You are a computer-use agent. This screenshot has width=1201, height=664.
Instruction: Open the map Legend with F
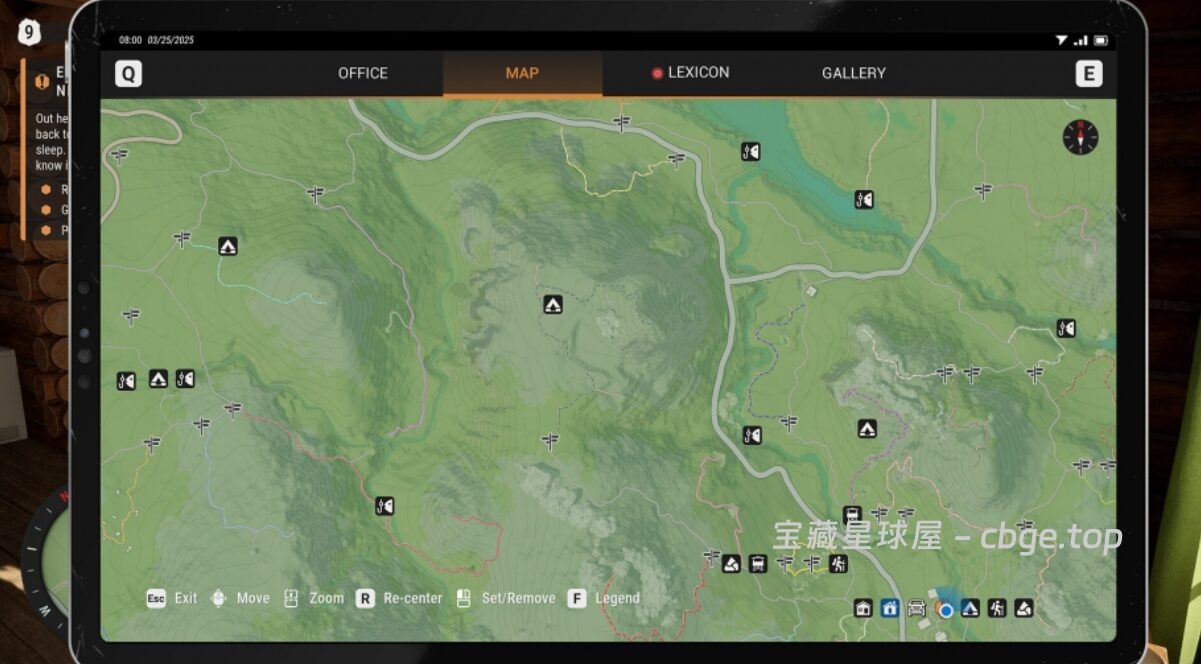pos(603,598)
